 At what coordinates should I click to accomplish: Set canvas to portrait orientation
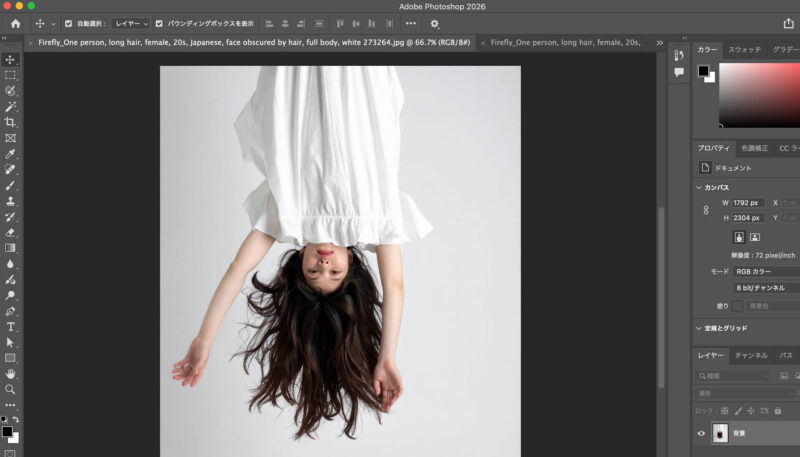(739, 237)
